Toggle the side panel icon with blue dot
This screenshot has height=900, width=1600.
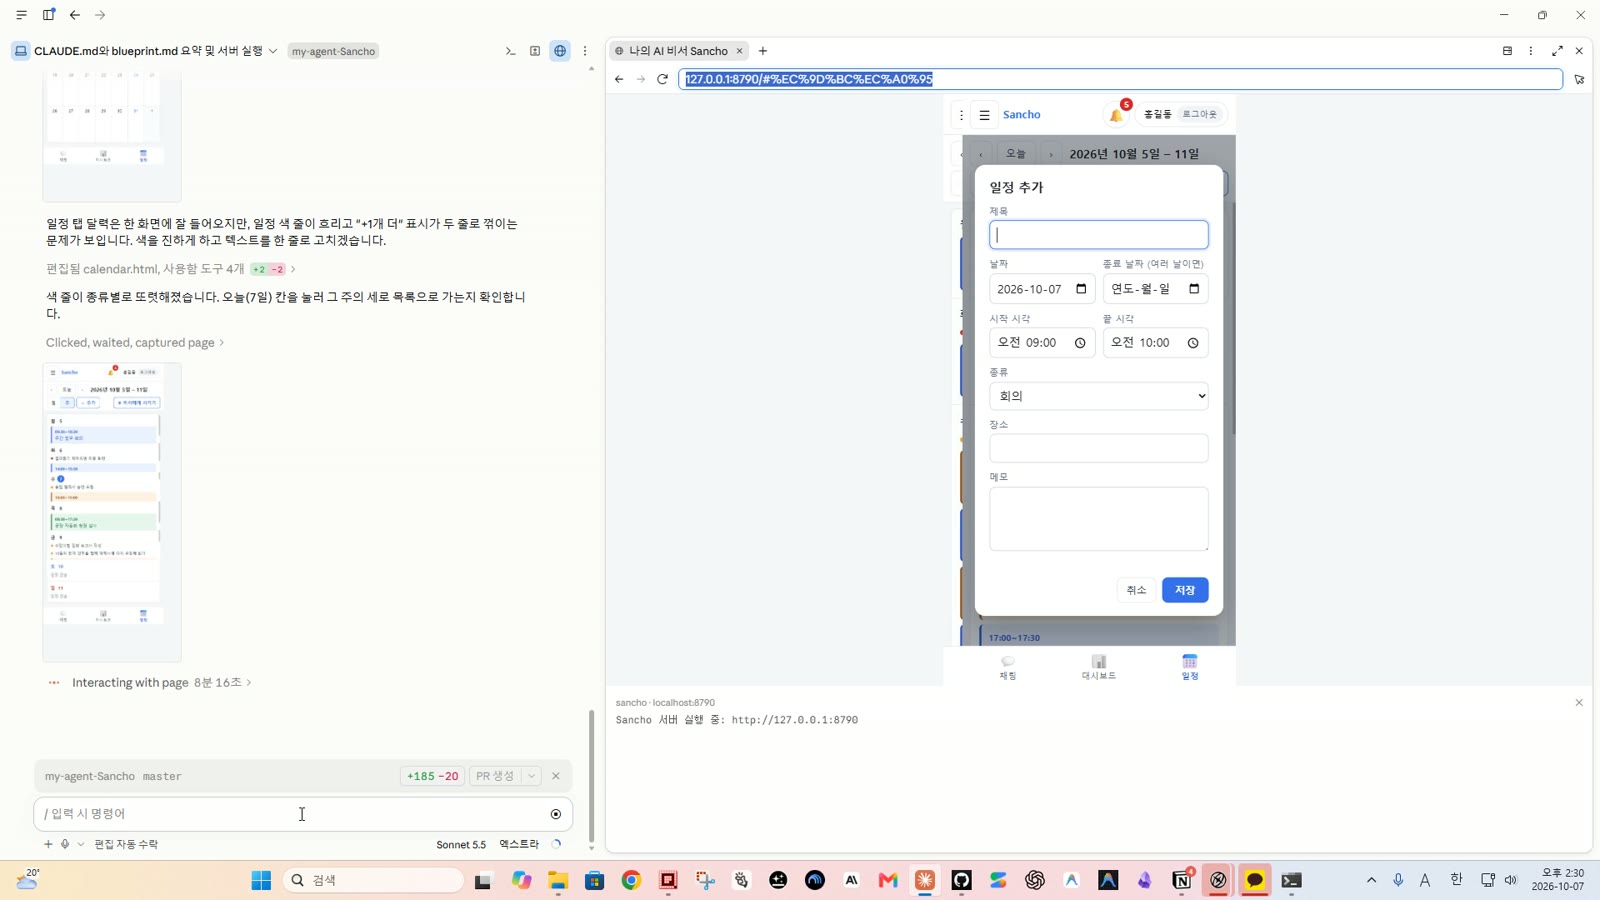pos(48,15)
